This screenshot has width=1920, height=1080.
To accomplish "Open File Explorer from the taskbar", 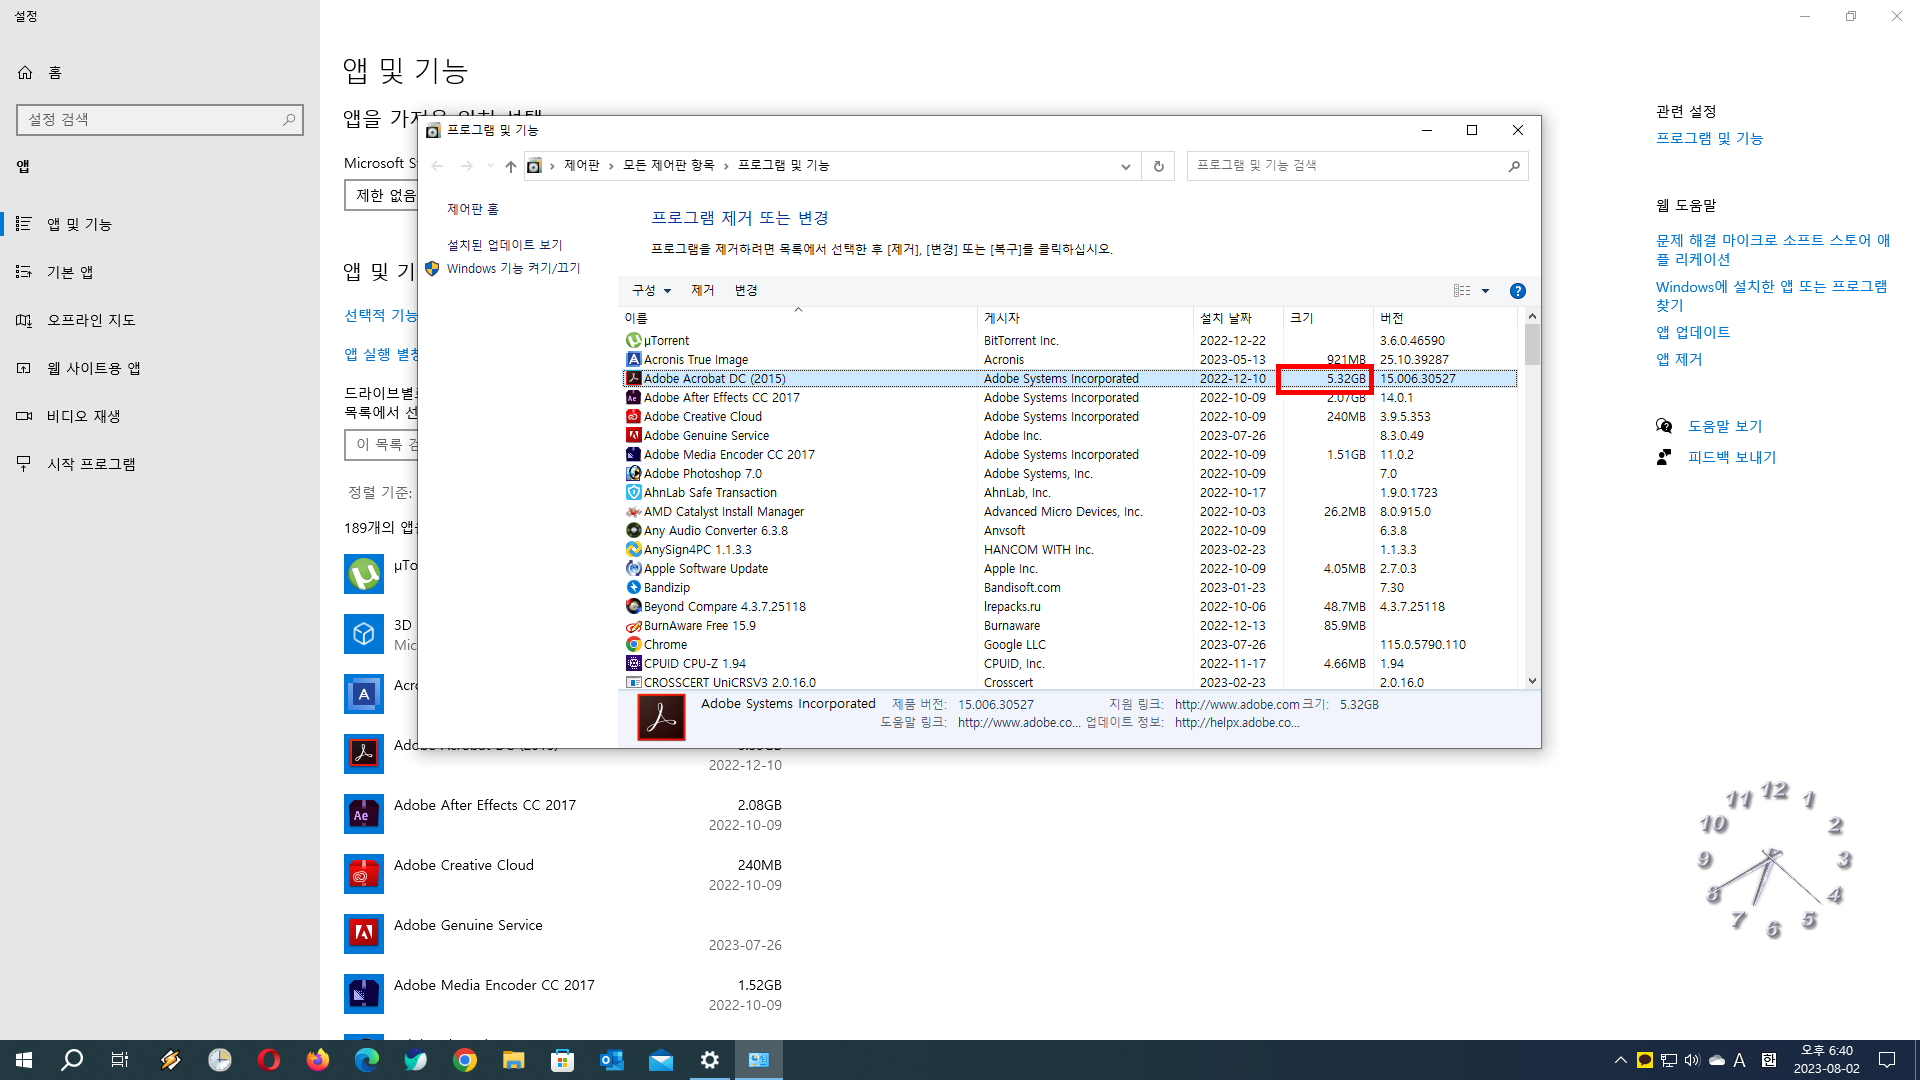I will coord(513,1060).
